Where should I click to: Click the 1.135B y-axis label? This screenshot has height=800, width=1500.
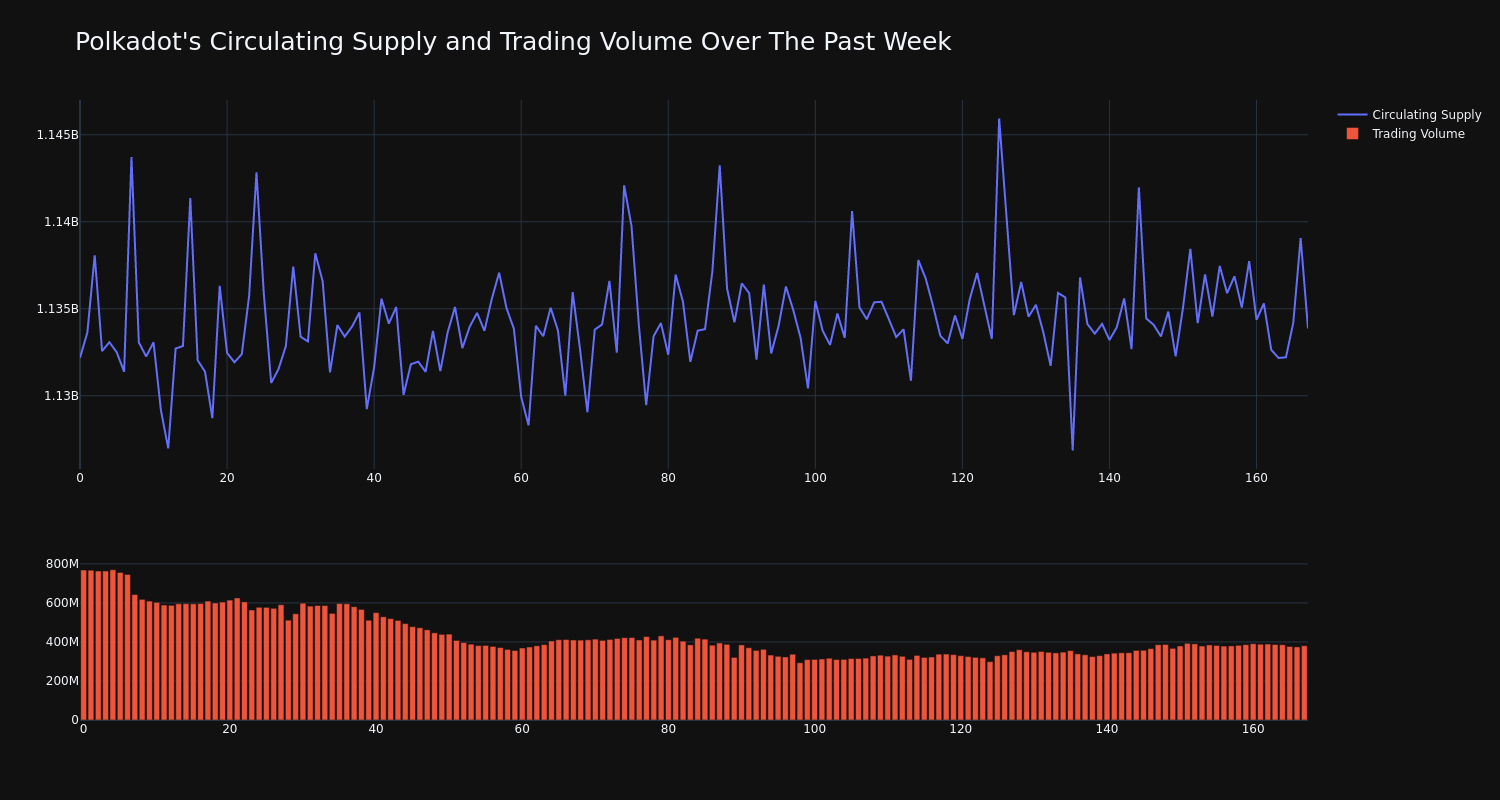click(x=57, y=309)
